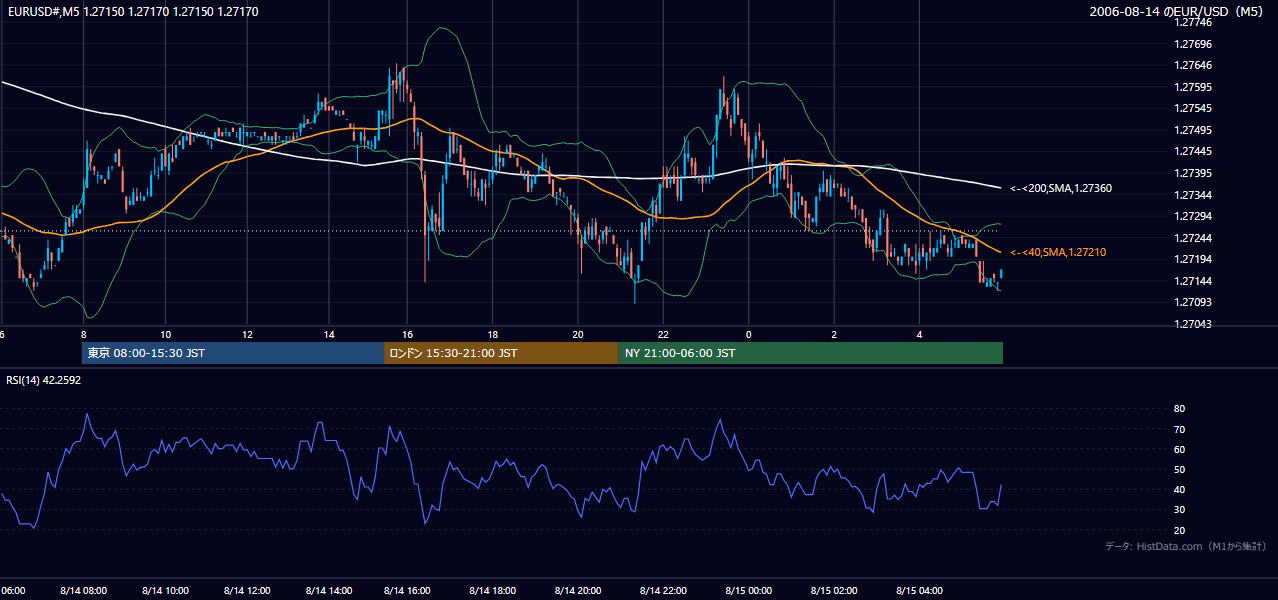Image resolution: width=1278 pixels, height=600 pixels.
Task: Click price level 1.27746 on axis
Action: tap(1193, 23)
